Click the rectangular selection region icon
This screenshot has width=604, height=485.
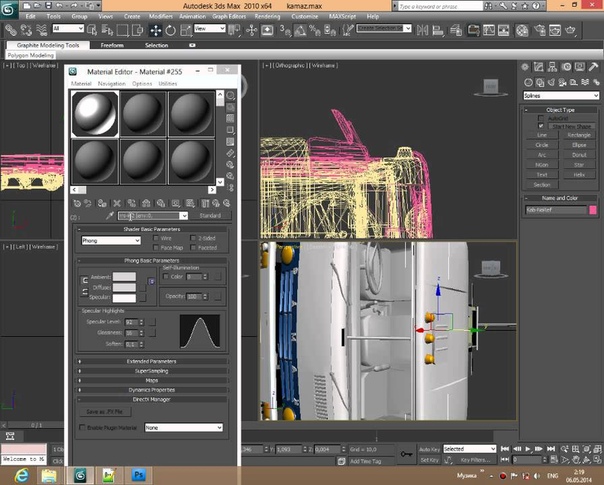(122, 30)
